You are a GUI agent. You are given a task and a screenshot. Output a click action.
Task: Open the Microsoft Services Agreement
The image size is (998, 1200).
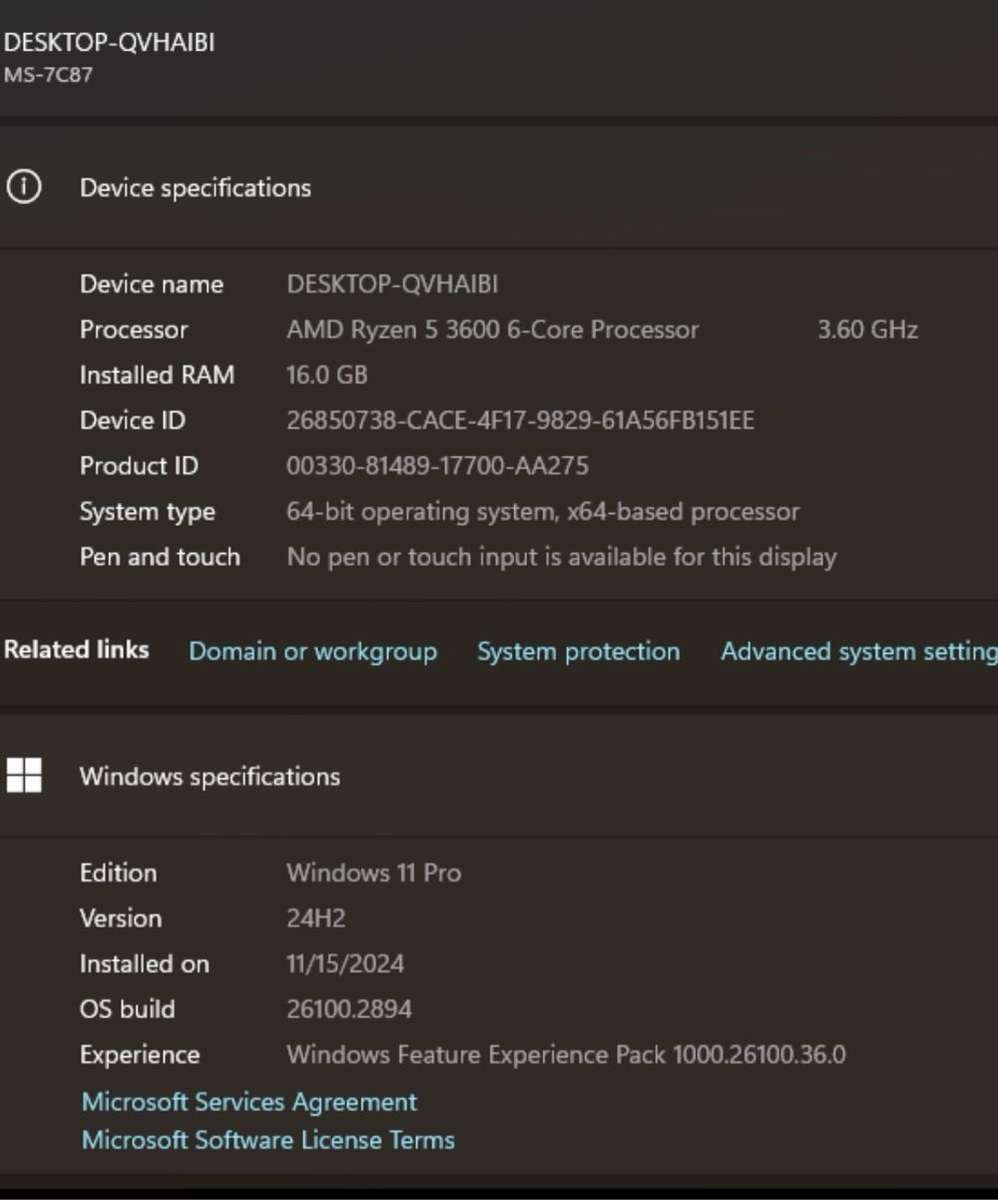point(248,1101)
